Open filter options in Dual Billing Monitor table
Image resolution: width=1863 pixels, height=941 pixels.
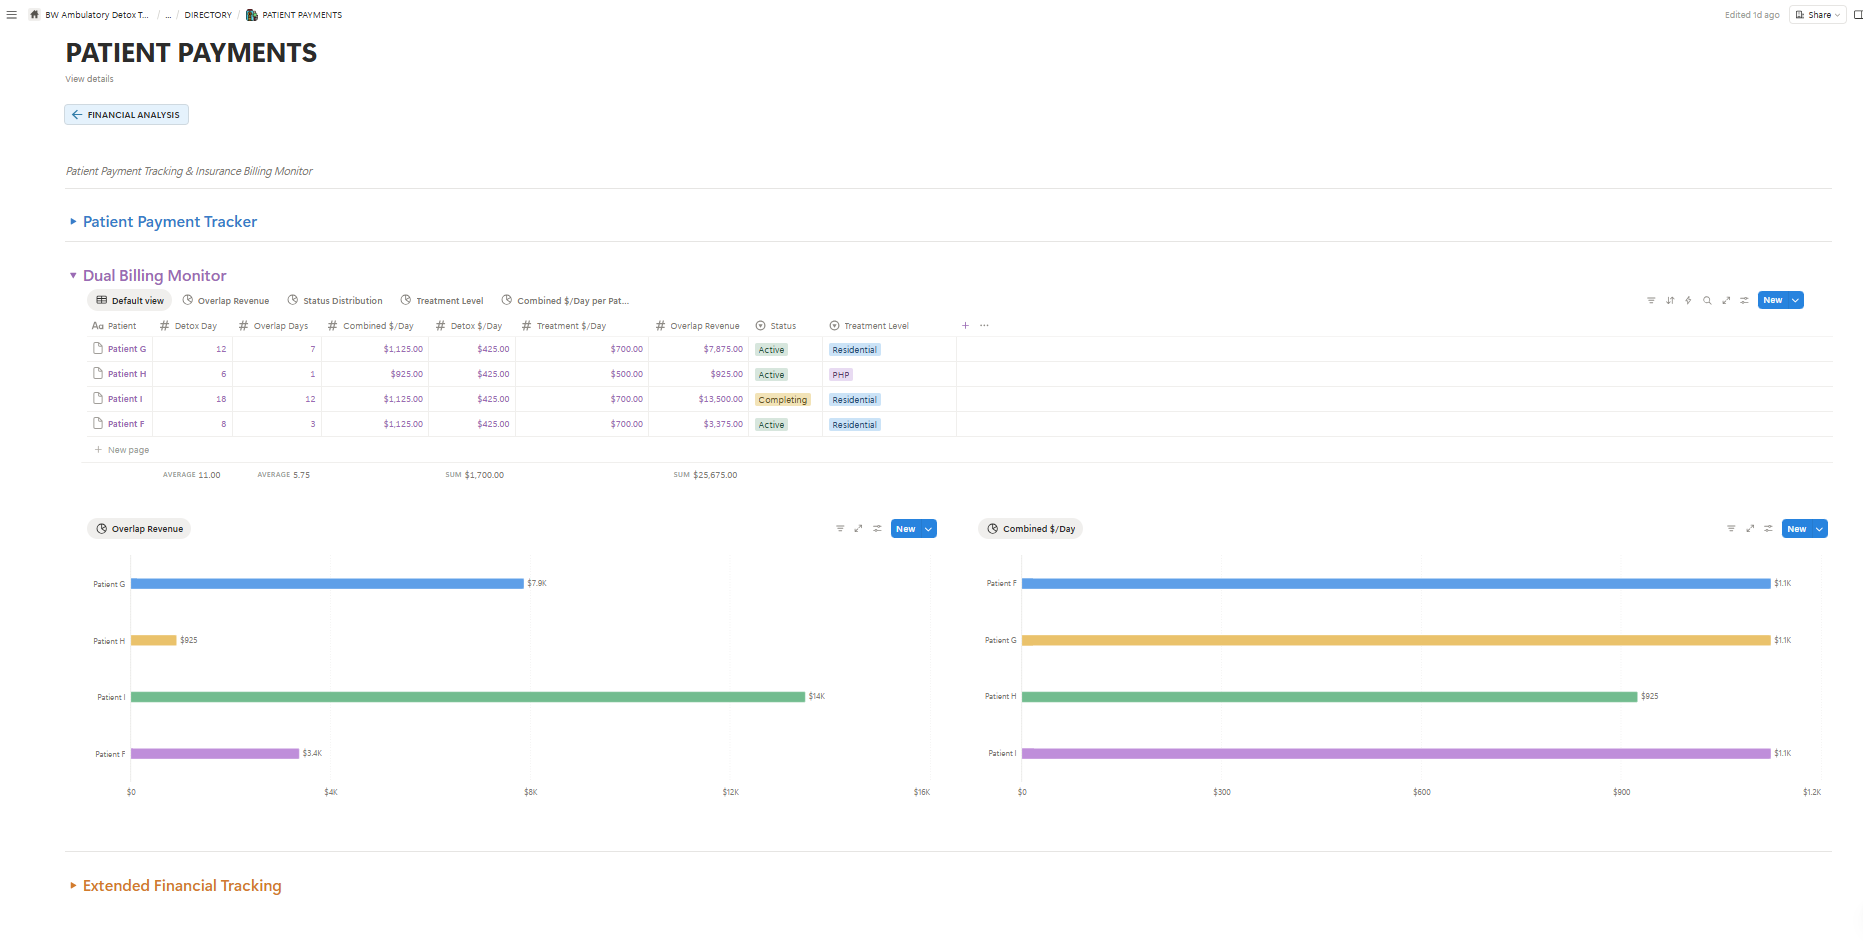[x=1651, y=300]
